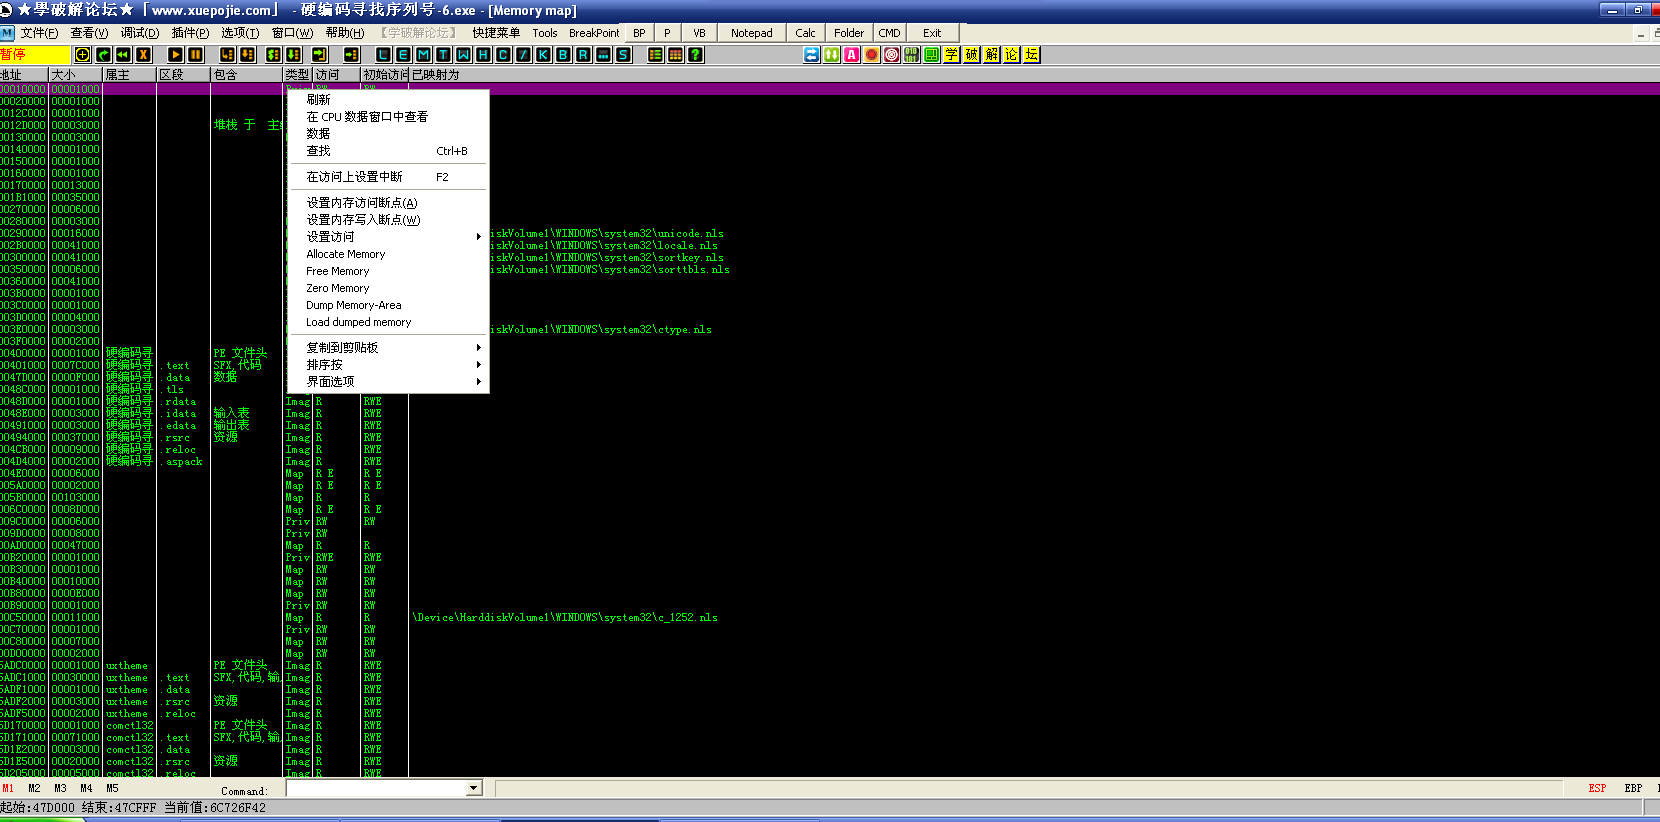Expand the 设置访问 submenu
The image size is (1660, 822).
click(x=388, y=237)
